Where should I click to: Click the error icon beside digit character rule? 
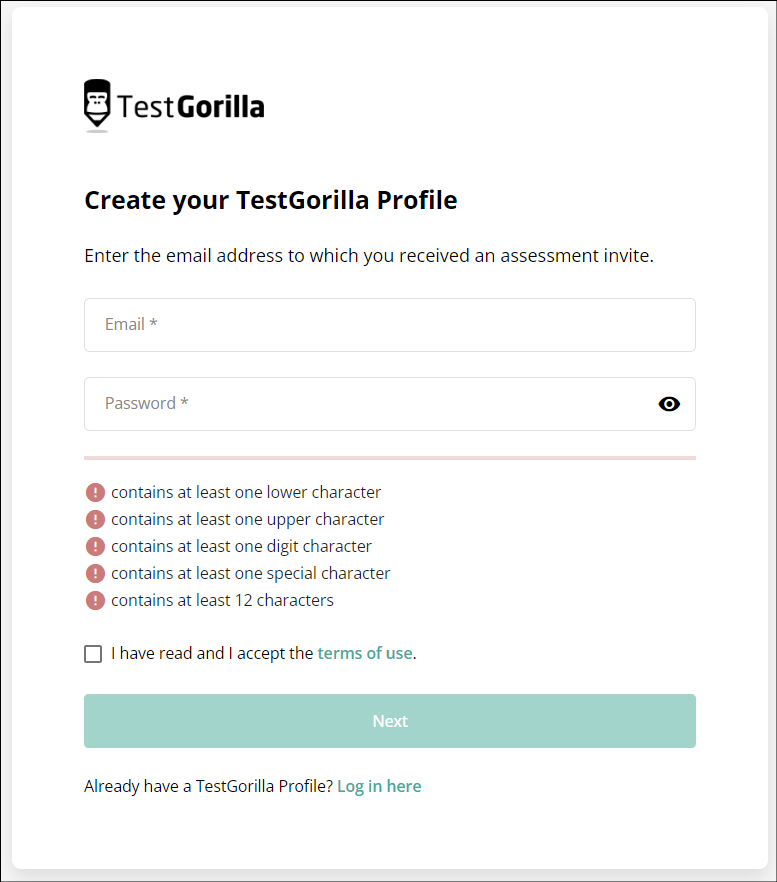94,546
